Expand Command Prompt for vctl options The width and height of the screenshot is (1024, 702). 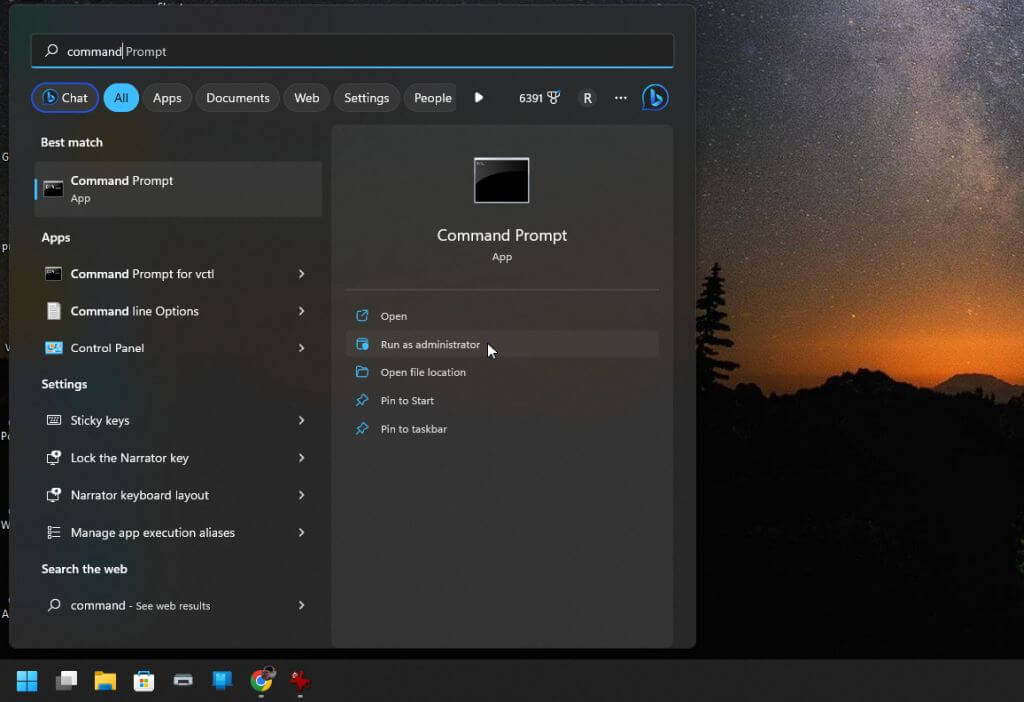[301, 274]
